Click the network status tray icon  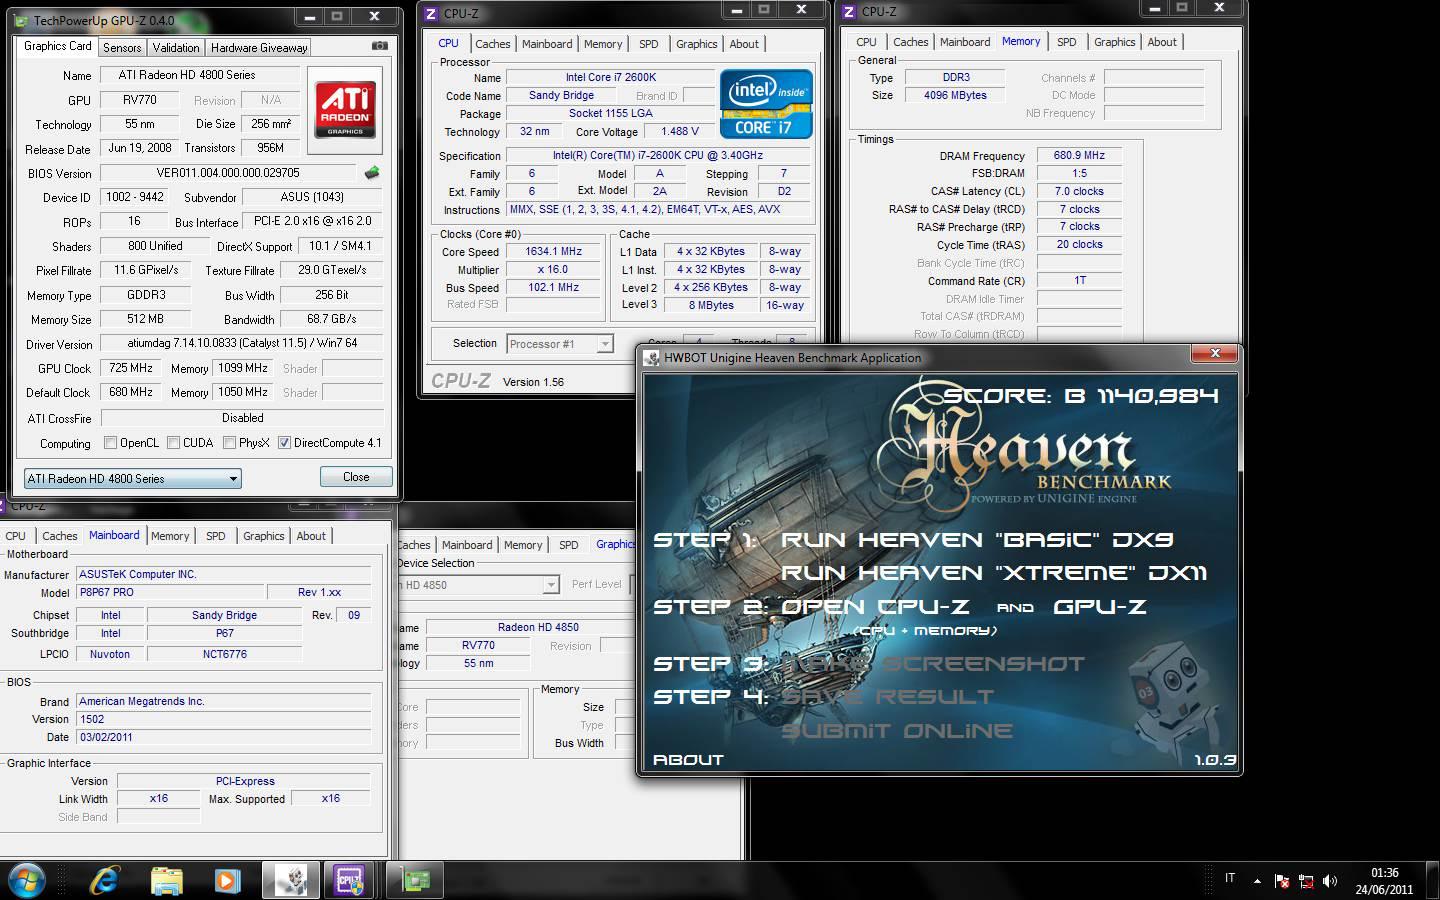coord(1306,881)
